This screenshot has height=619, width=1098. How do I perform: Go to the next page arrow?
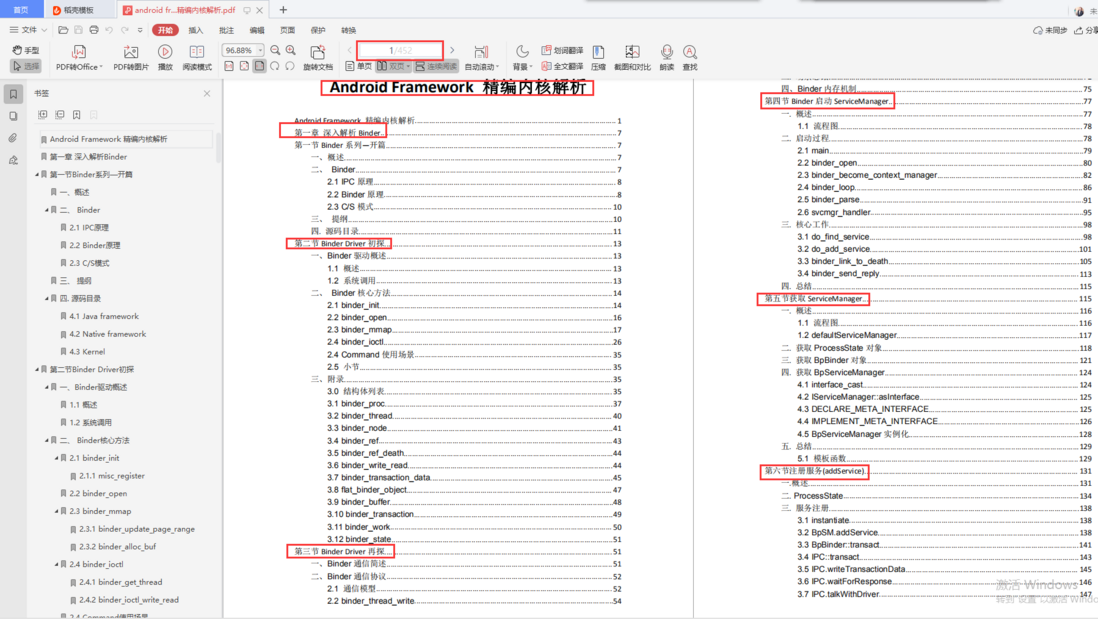pyautogui.click(x=452, y=50)
